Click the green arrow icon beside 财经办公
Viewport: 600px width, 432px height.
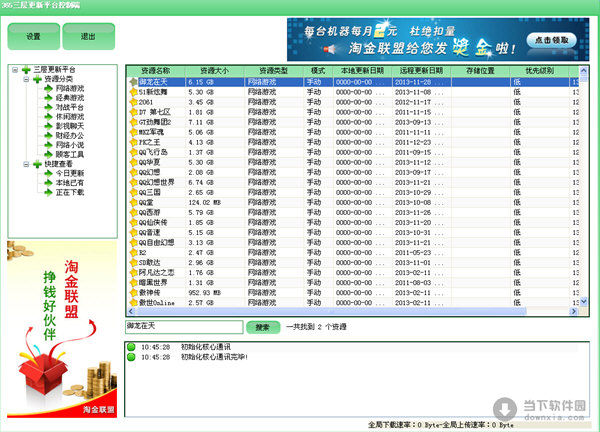tap(48, 135)
